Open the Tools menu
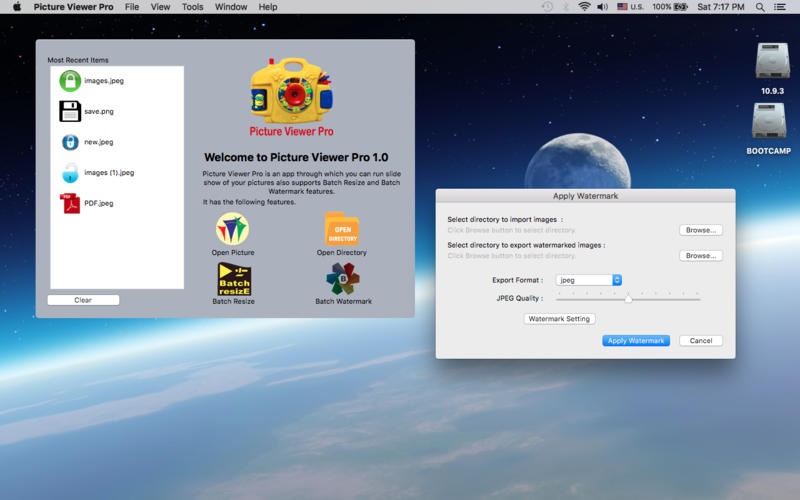 pyautogui.click(x=192, y=7)
